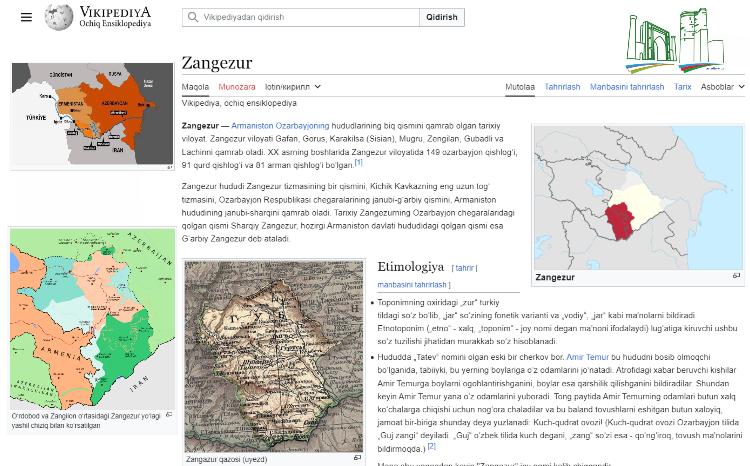Select the Tahrirlash tab
The image size is (750, 466).
(x=562, y=87)
